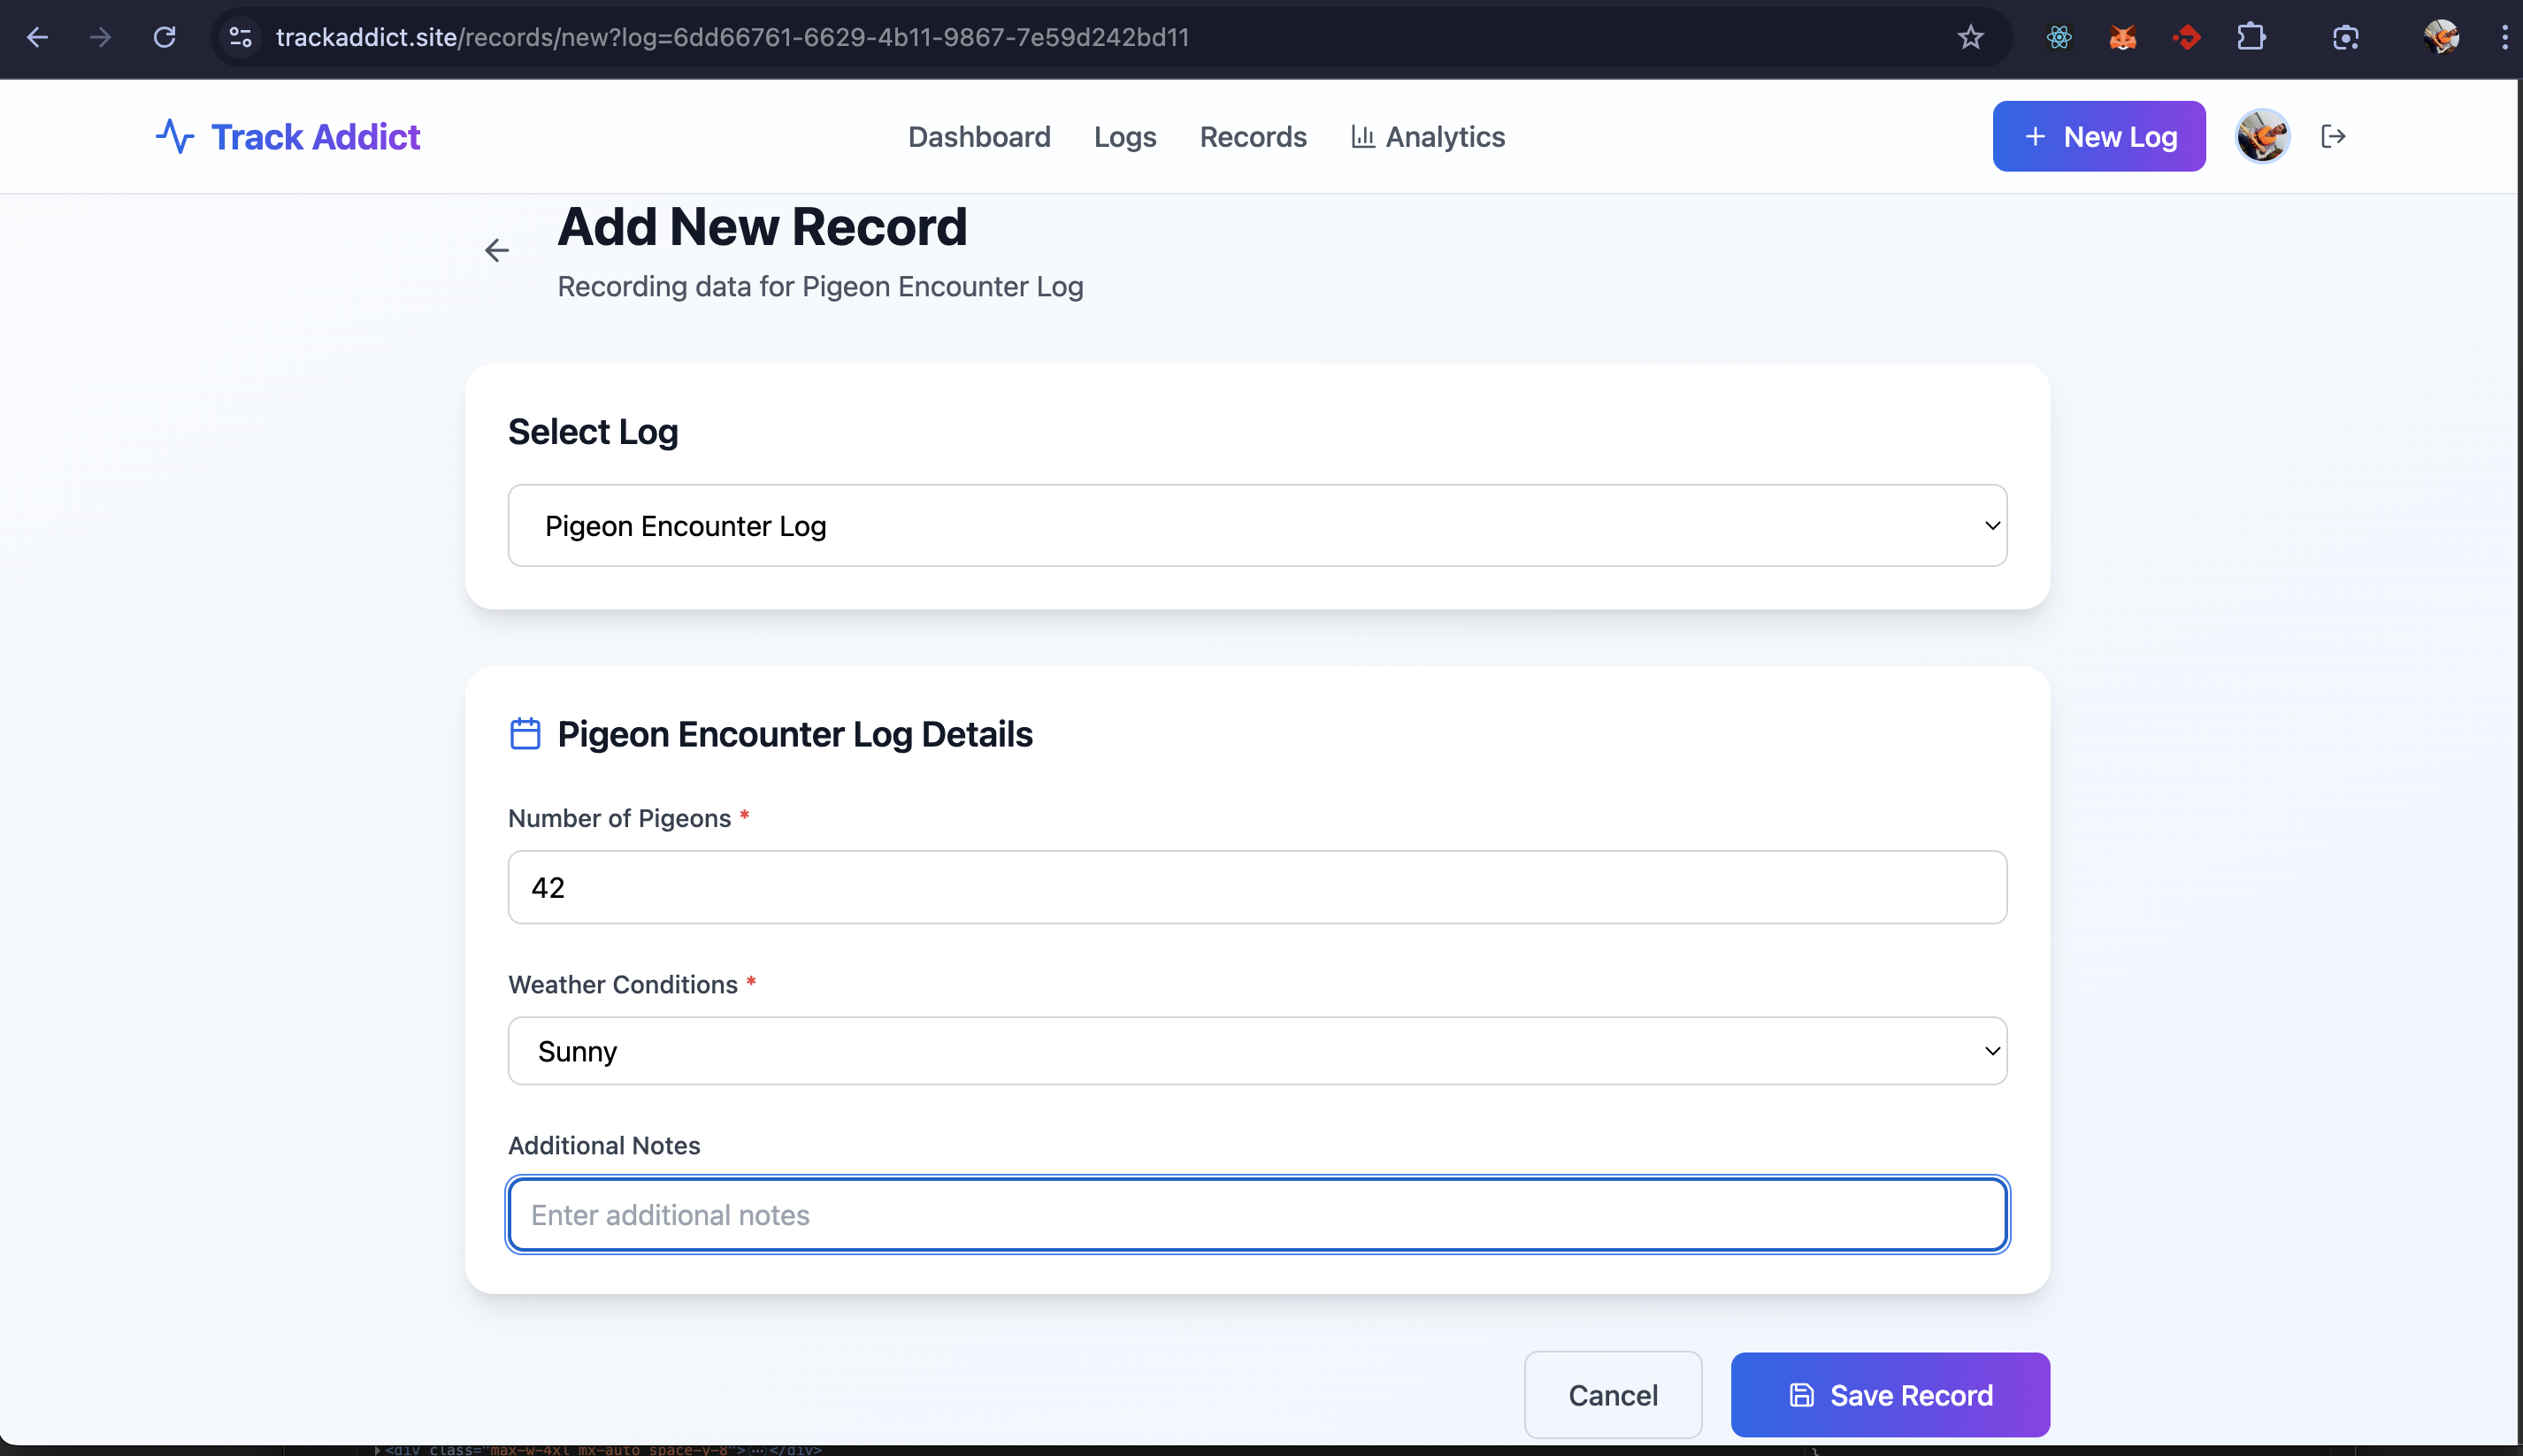Click the logout icon in header

point(2333,137)
